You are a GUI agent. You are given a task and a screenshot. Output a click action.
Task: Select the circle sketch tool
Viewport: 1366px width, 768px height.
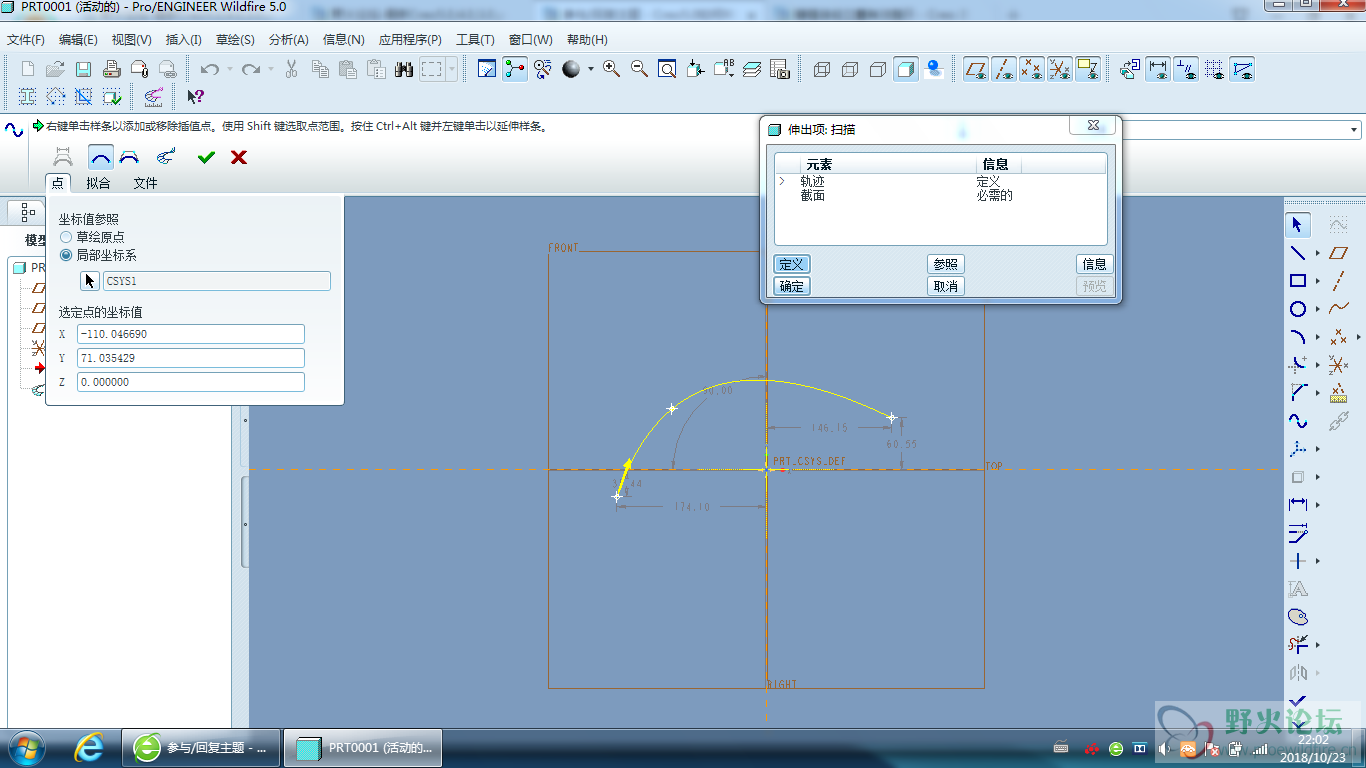click(1298, 309)
